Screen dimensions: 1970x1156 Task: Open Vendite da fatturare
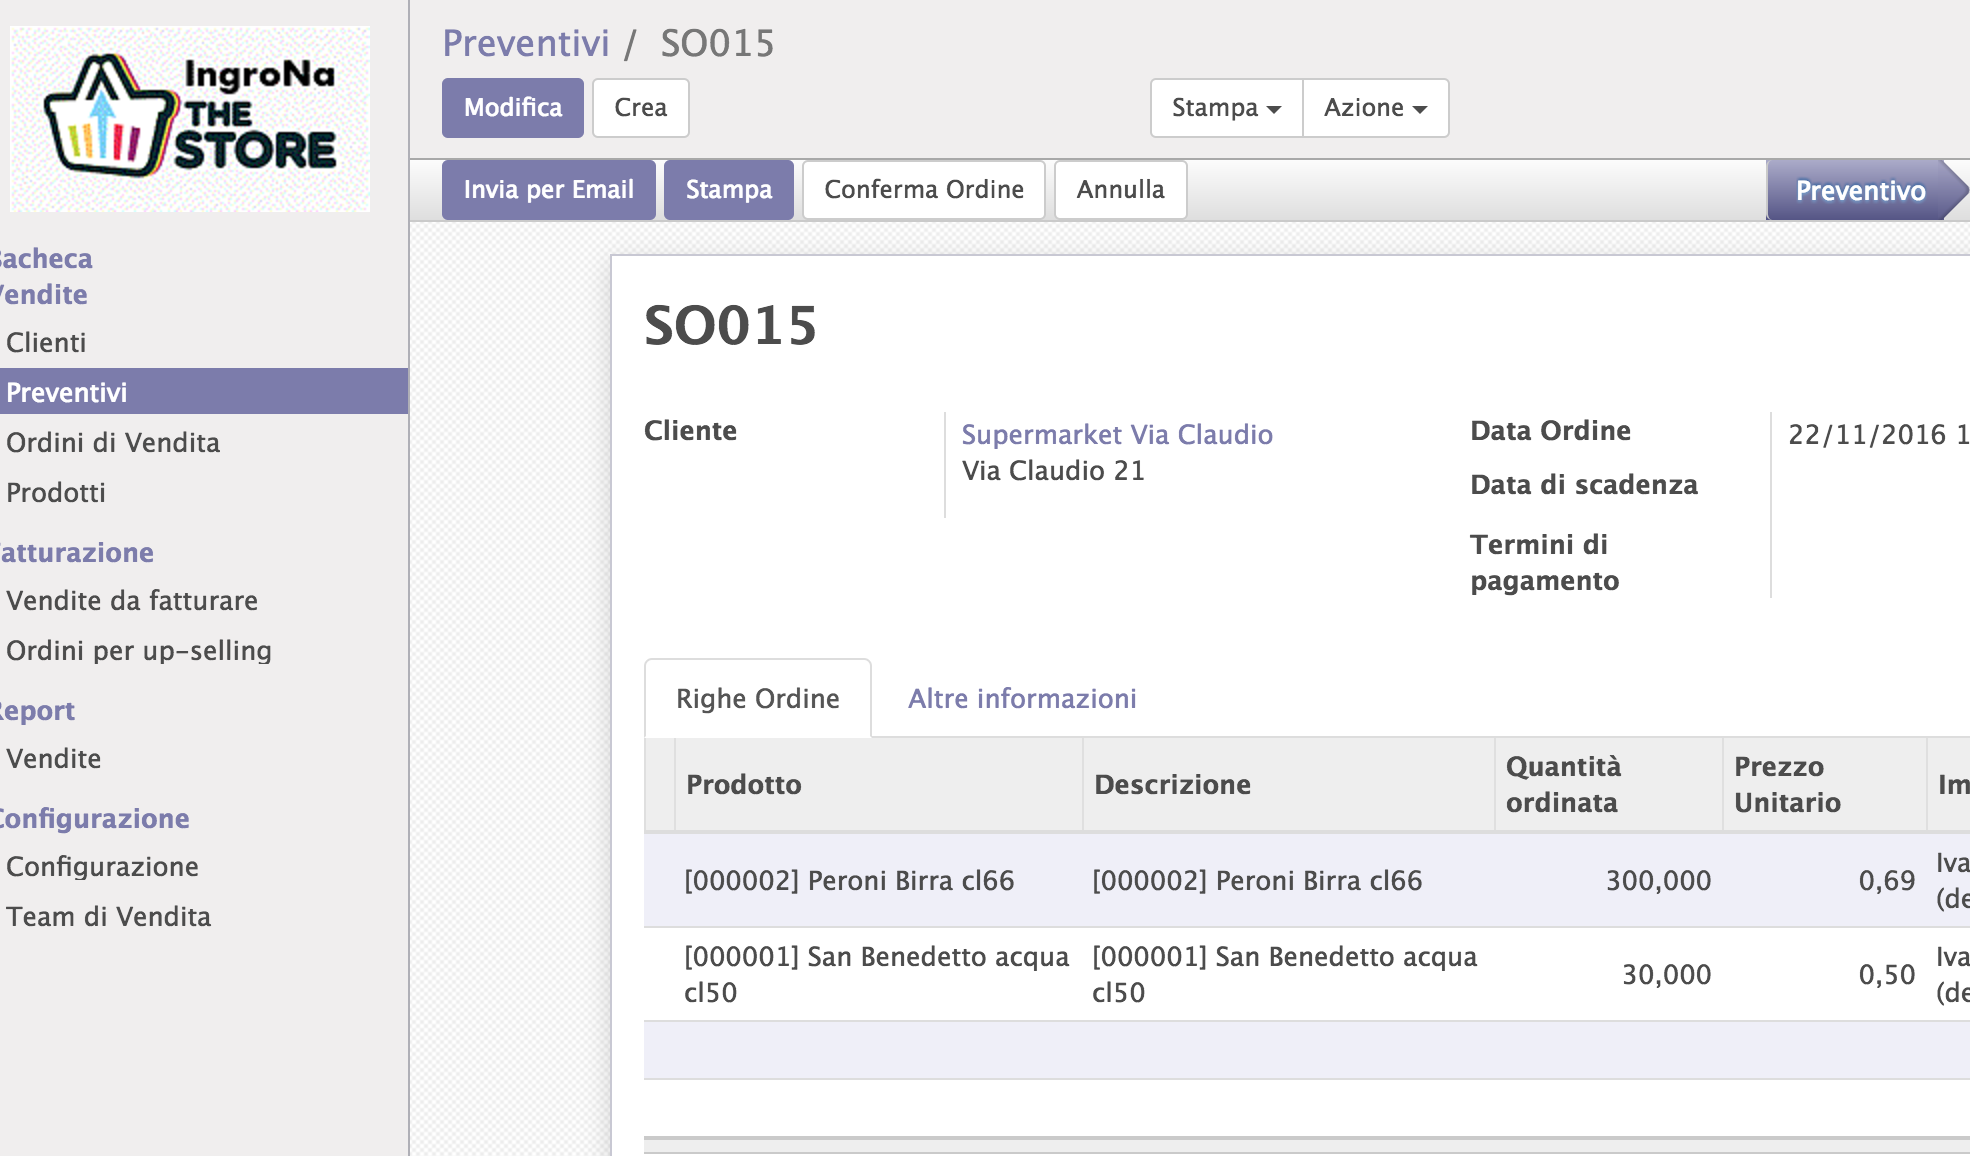[132, 601]
